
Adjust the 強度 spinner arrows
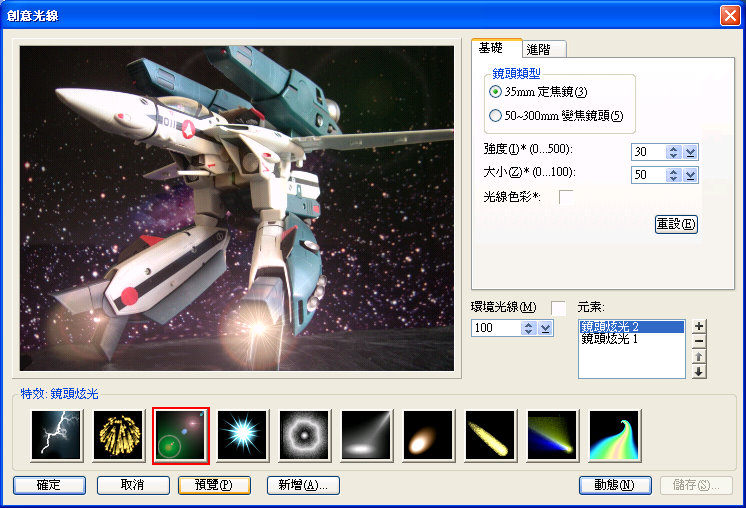[673, 152]
